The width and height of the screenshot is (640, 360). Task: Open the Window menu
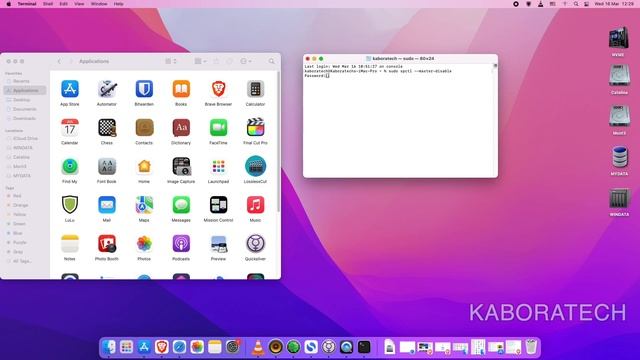click(x=99, y=4)
